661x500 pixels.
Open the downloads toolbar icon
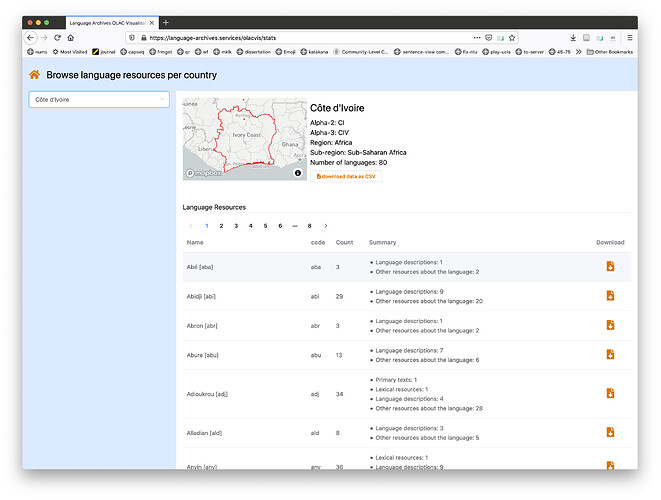[573, 38]
